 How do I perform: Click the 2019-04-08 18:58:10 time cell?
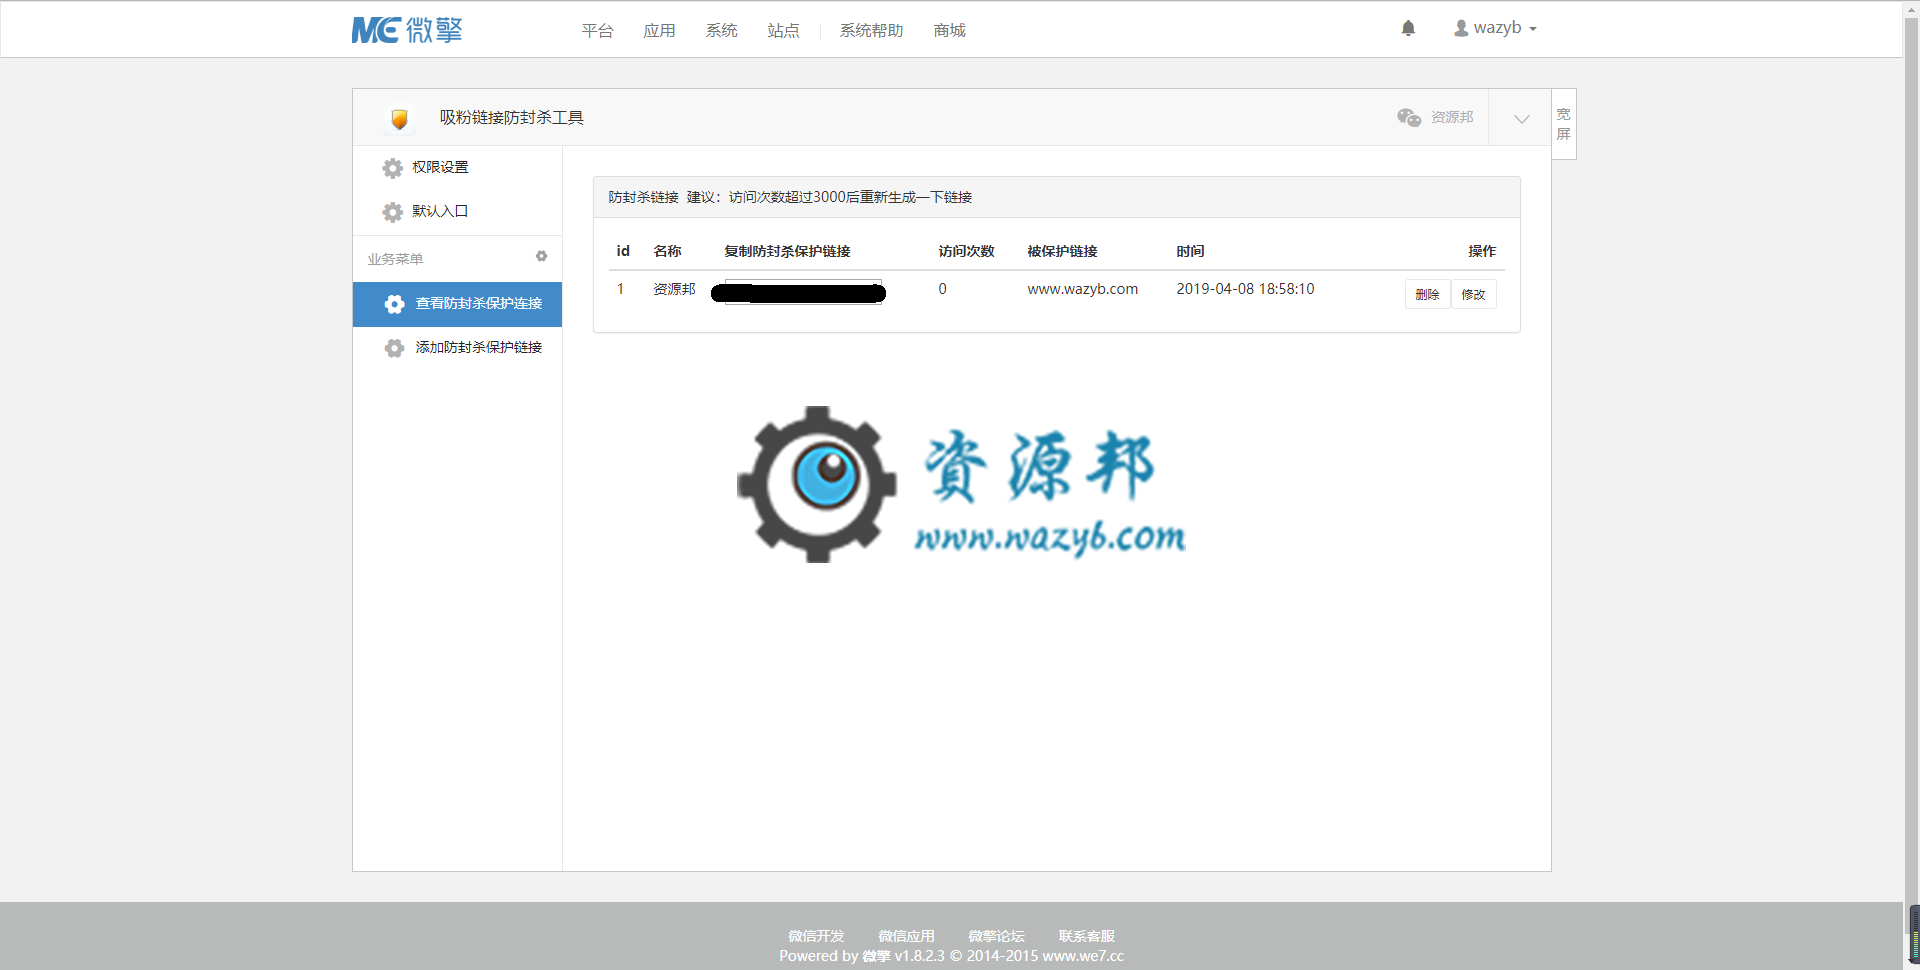(x=1245, y=289)
